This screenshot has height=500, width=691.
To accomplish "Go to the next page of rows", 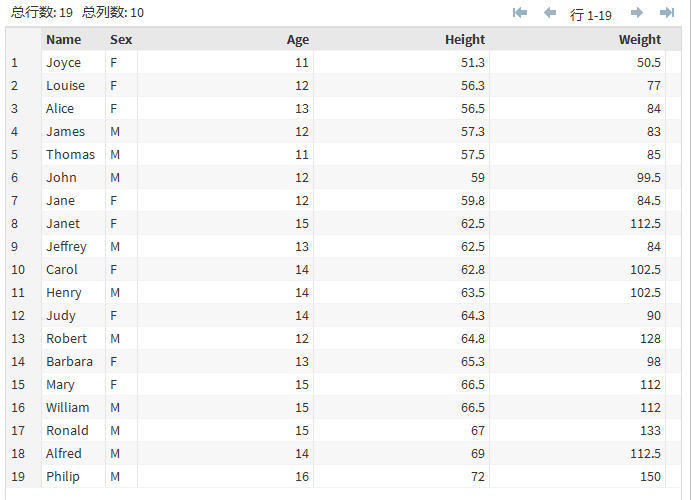I will [637, 13].
